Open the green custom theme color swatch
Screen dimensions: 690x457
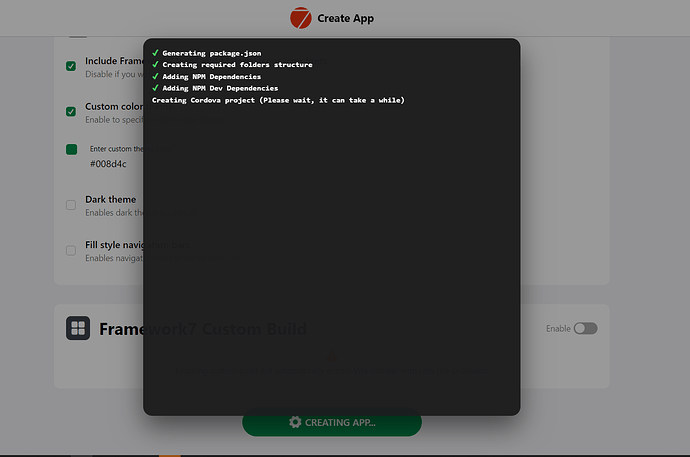click(71, 150)
